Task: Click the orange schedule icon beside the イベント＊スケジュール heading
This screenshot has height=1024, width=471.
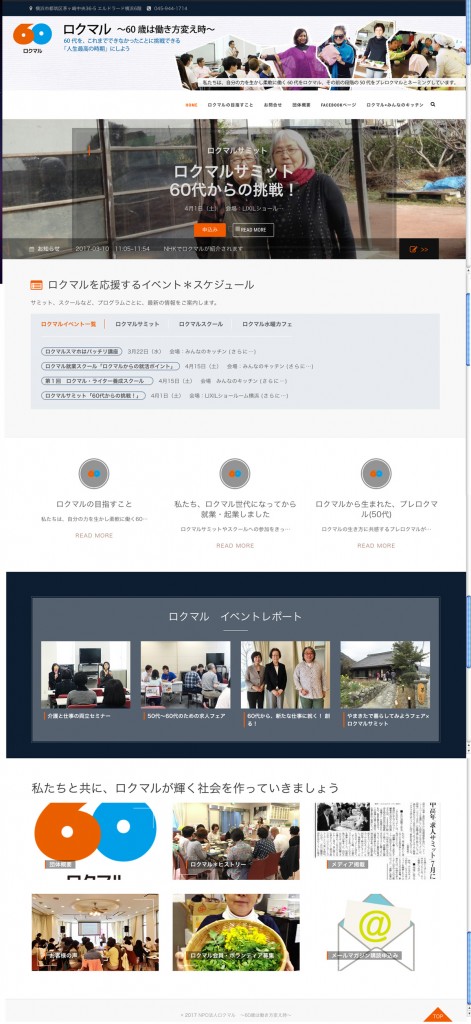Action: pos(37,285)
